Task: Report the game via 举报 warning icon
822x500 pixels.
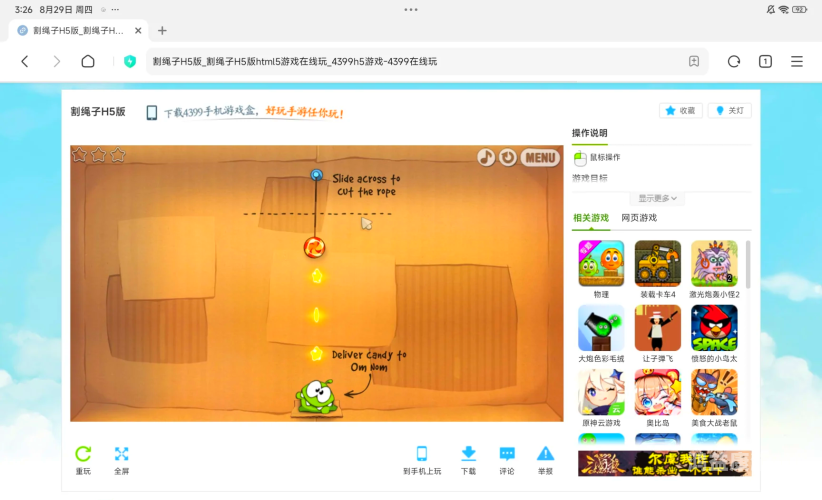Action: click(x=545, y=454)
